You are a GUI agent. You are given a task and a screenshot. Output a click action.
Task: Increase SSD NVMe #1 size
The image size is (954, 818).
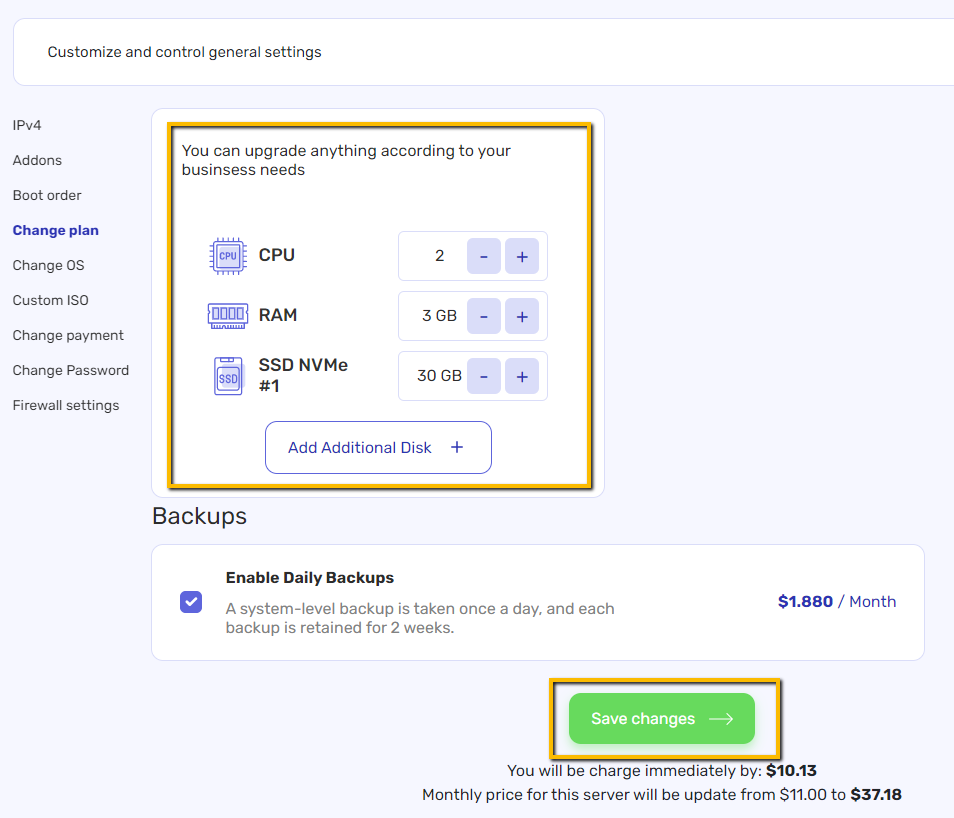click(522, 376)
